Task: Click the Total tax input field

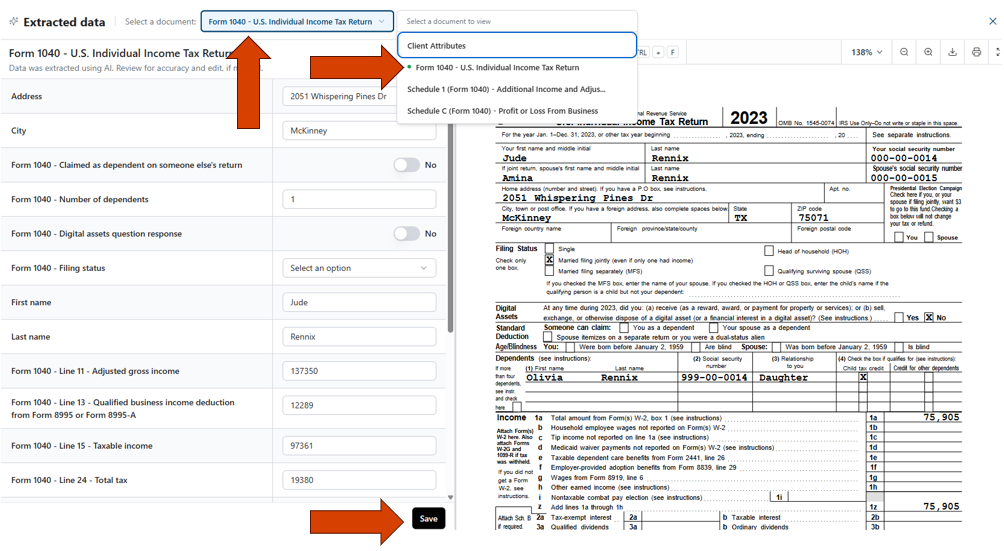Action: (359, 480)
